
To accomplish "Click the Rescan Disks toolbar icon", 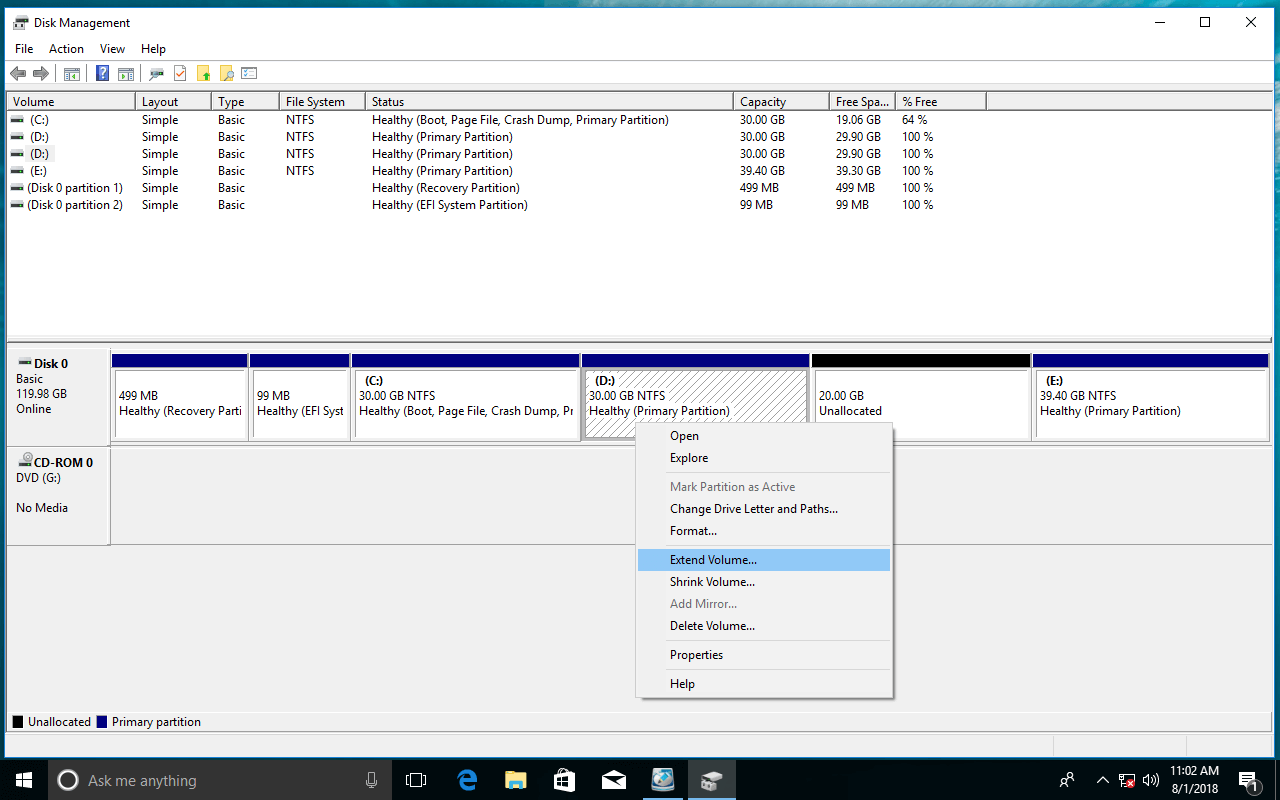I will tap(155, 73).
